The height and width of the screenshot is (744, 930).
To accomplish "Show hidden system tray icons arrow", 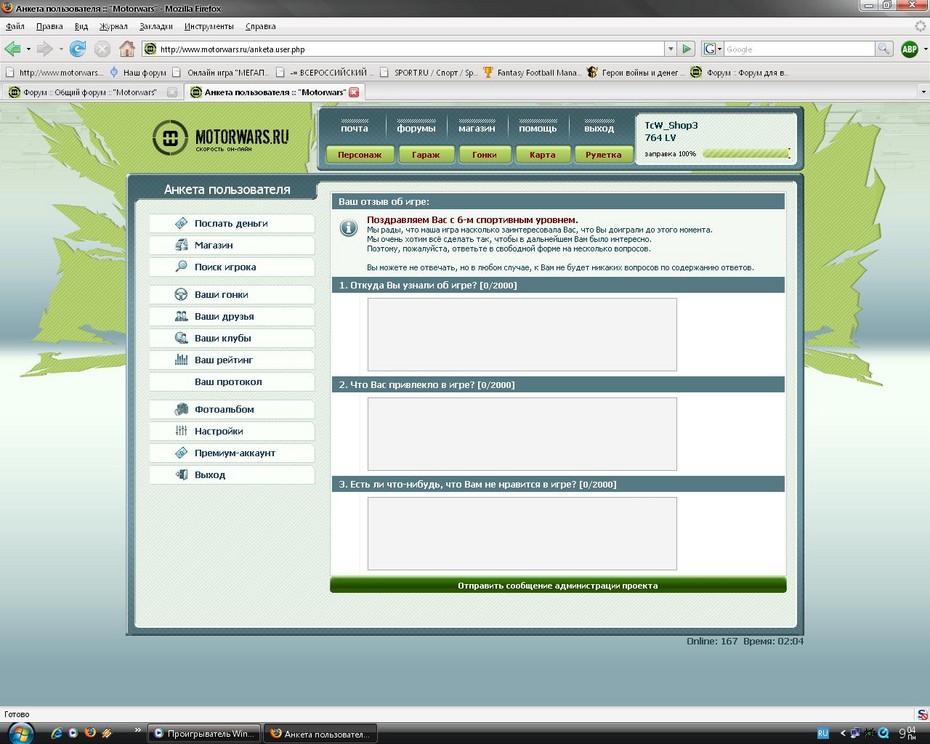I will [x=843, y=733].
